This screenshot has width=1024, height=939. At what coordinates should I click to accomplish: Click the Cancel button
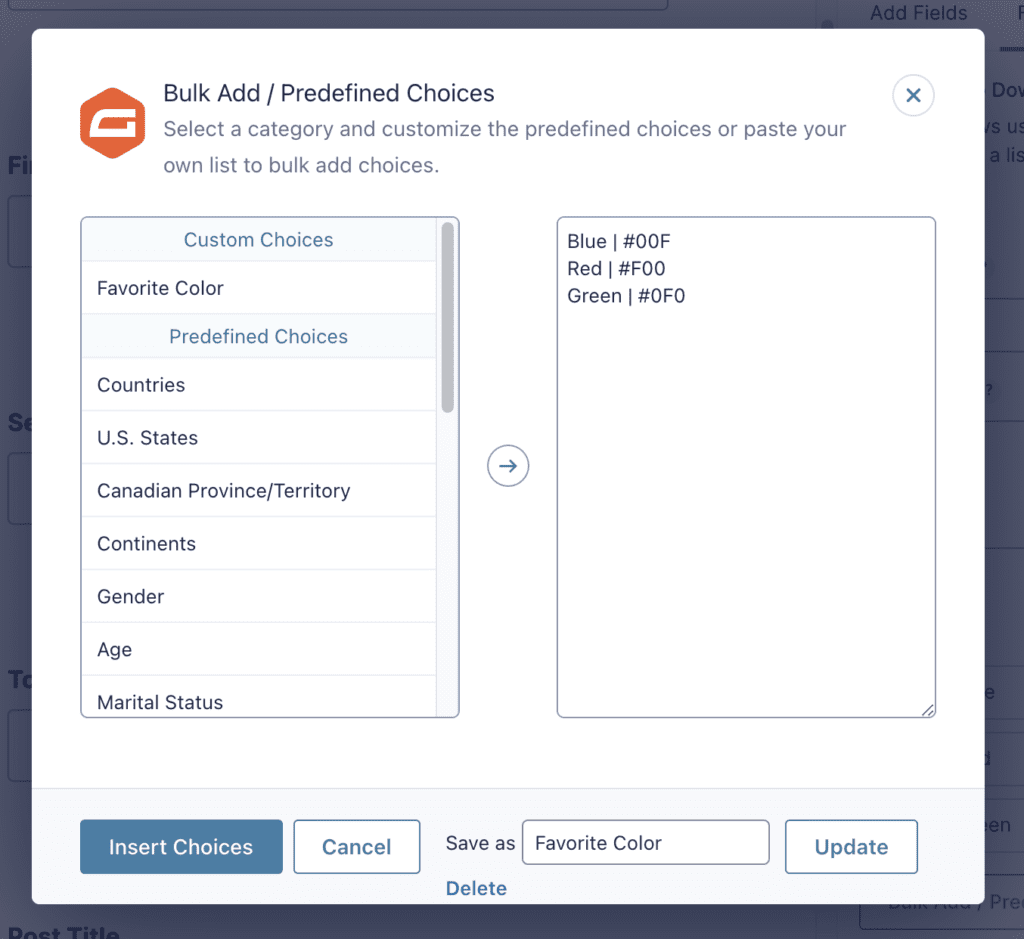point(356,847)
